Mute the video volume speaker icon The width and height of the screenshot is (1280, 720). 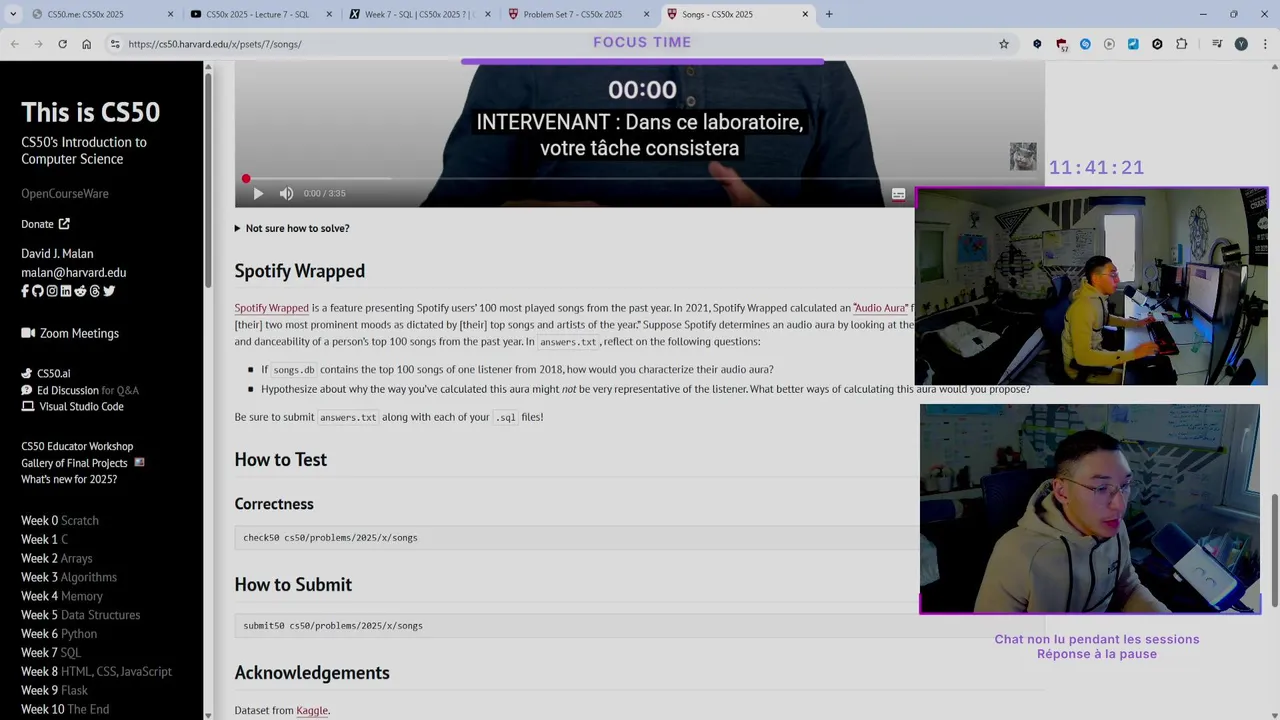(x=286, y=194)
